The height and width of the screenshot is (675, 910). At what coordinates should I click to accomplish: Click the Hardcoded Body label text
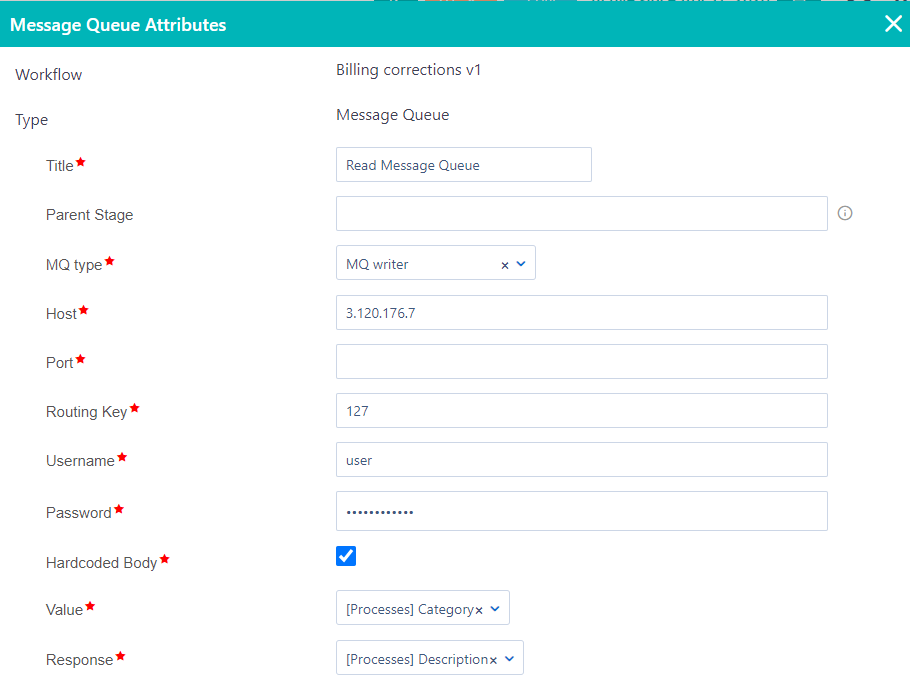(x=100, y=562)
